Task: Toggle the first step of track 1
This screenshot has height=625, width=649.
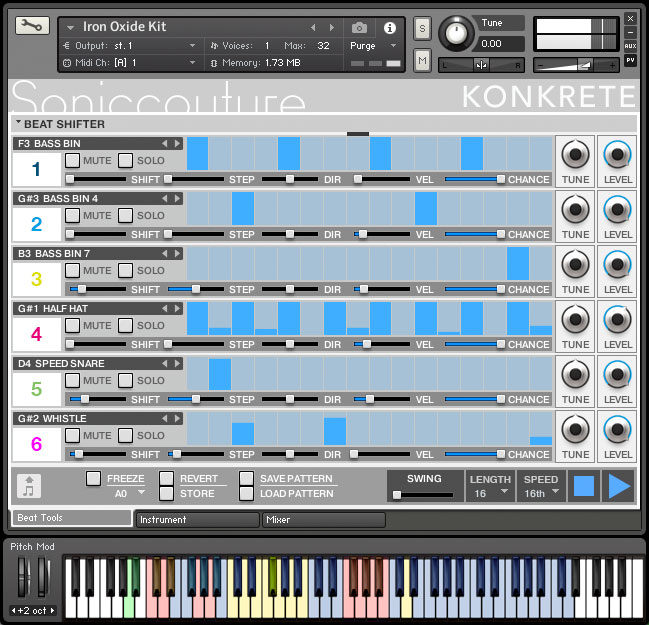Action: [197, 153]
